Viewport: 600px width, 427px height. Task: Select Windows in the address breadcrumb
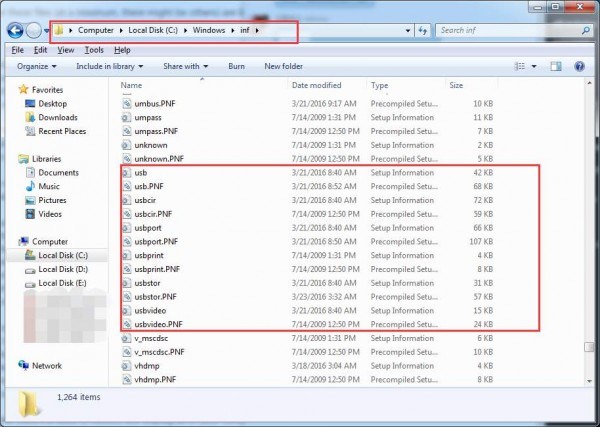click(x=209, y=30)
